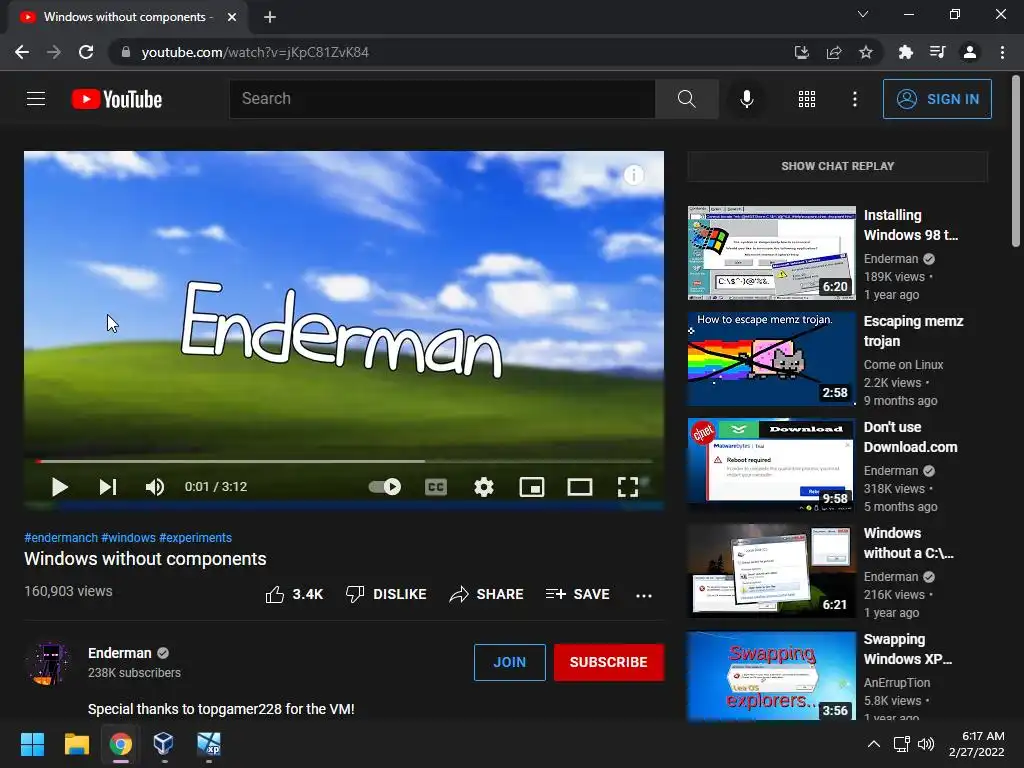The image size is (1024, 768).
Task: Click the URL address bar
Action: click(x=451, y=52)
